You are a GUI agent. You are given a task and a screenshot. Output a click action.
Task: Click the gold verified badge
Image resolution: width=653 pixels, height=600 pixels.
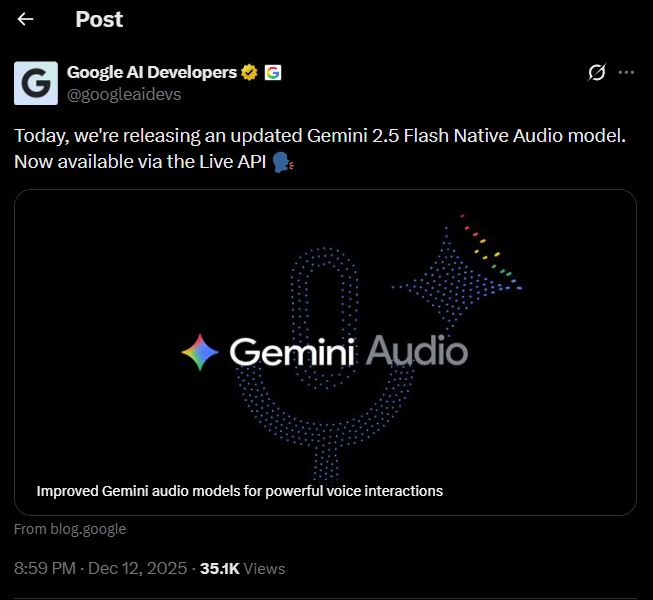point(249,72)
